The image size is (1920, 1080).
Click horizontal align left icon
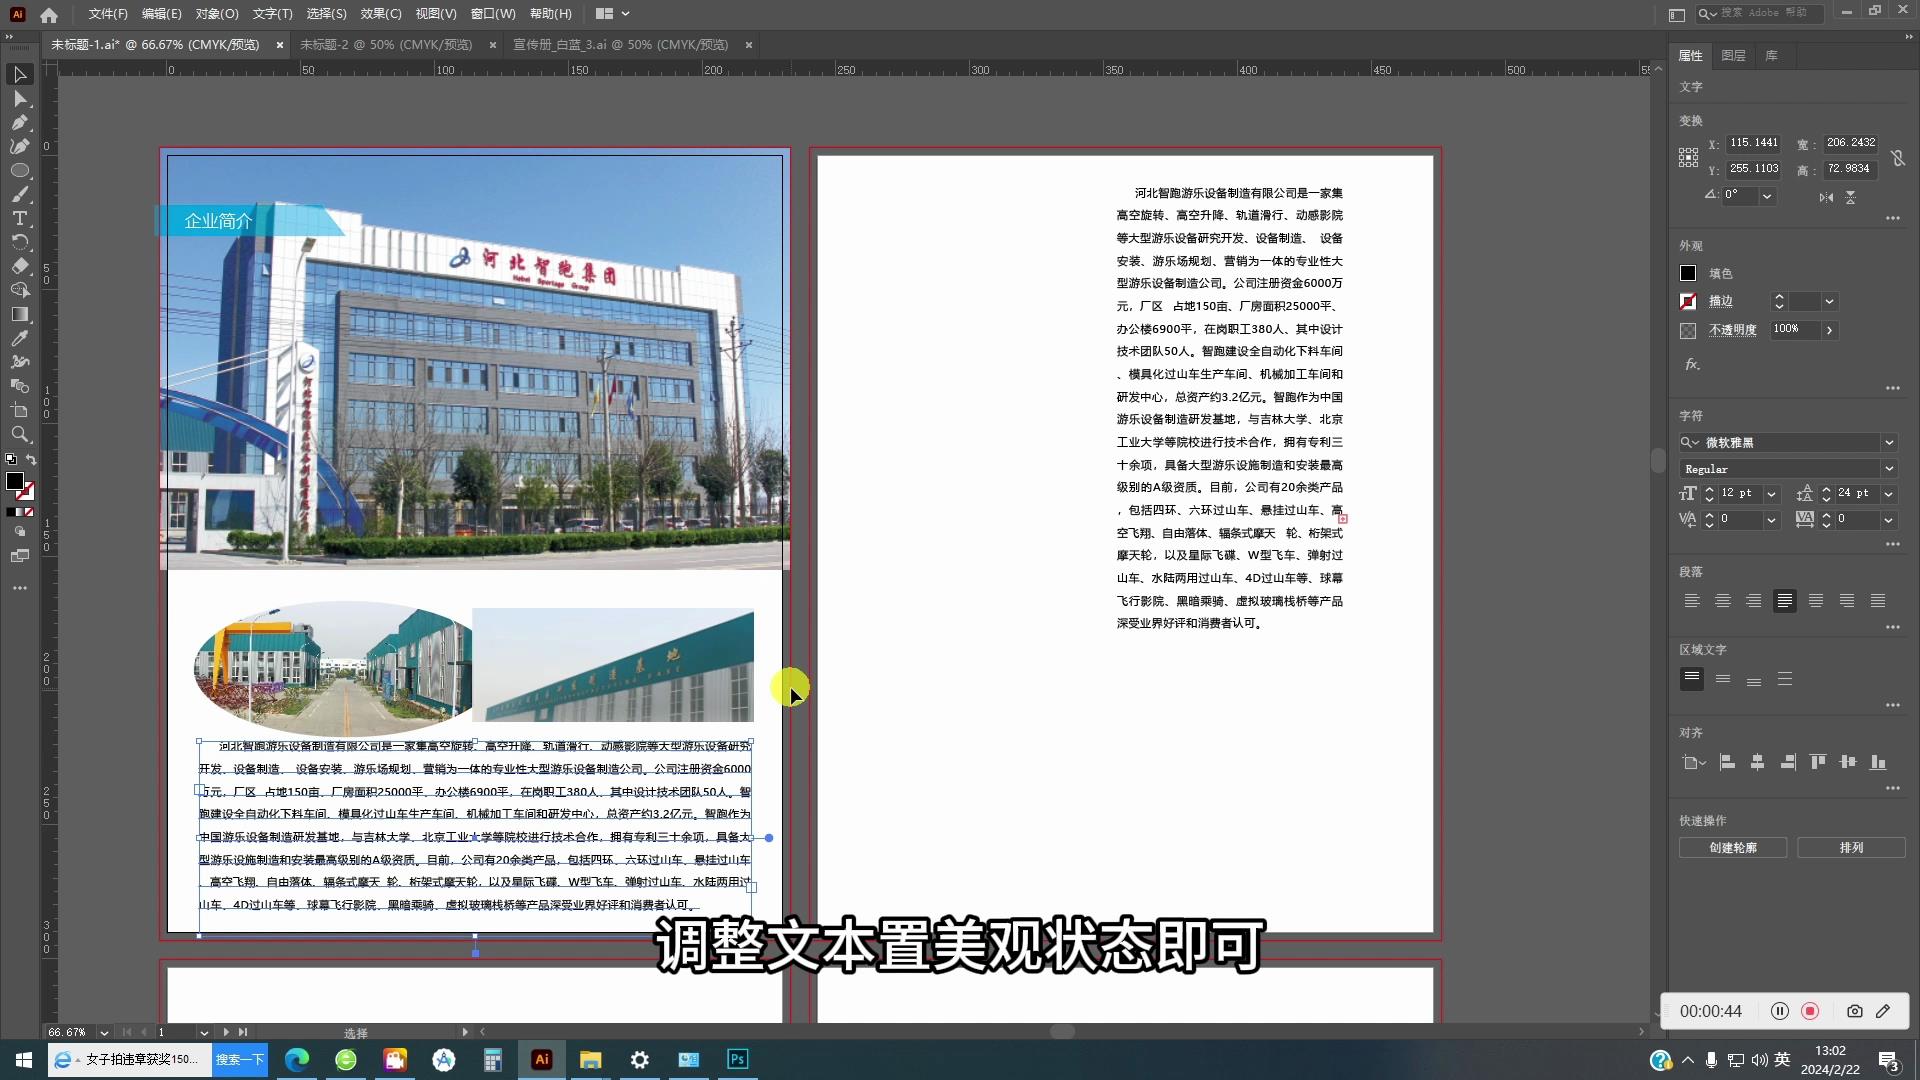pyautogui.click(x=1727, y=762)
